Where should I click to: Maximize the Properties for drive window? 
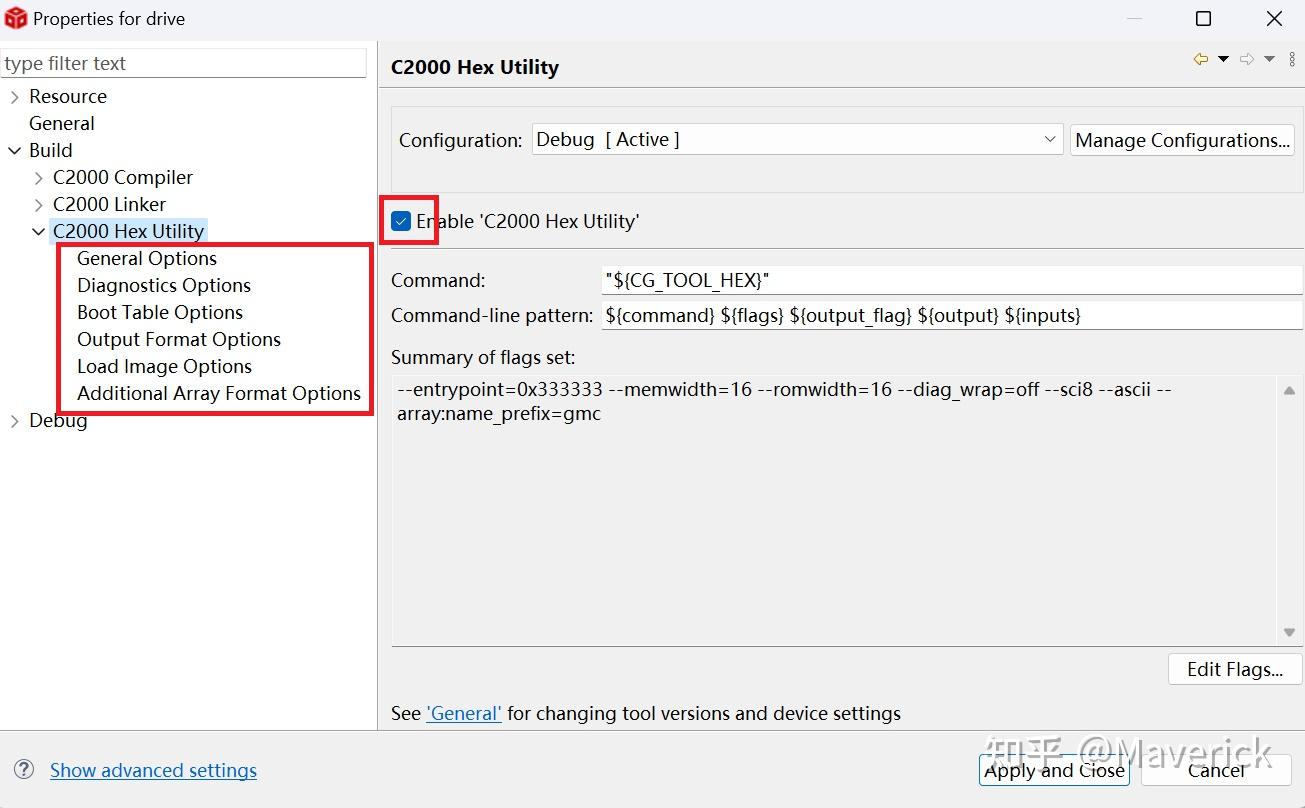1204,19
